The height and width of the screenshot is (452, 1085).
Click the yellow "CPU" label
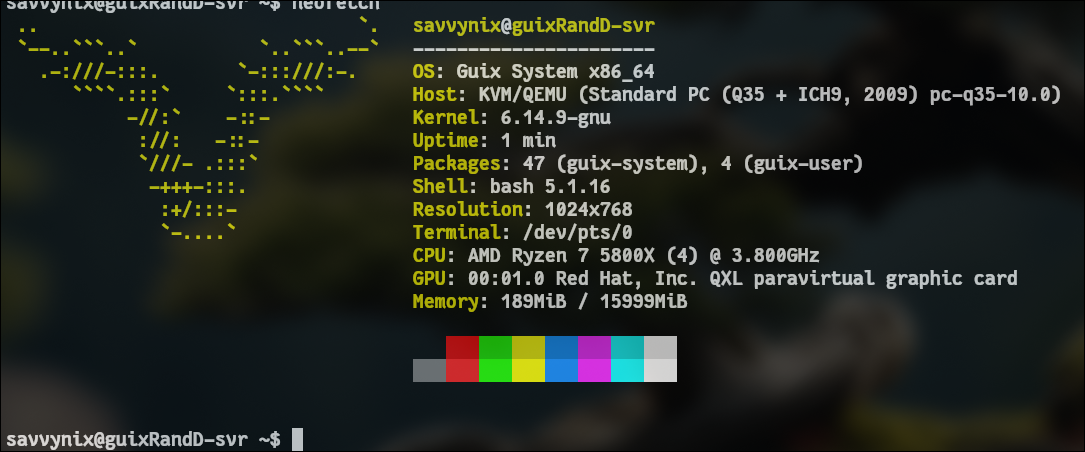(430, 255)
